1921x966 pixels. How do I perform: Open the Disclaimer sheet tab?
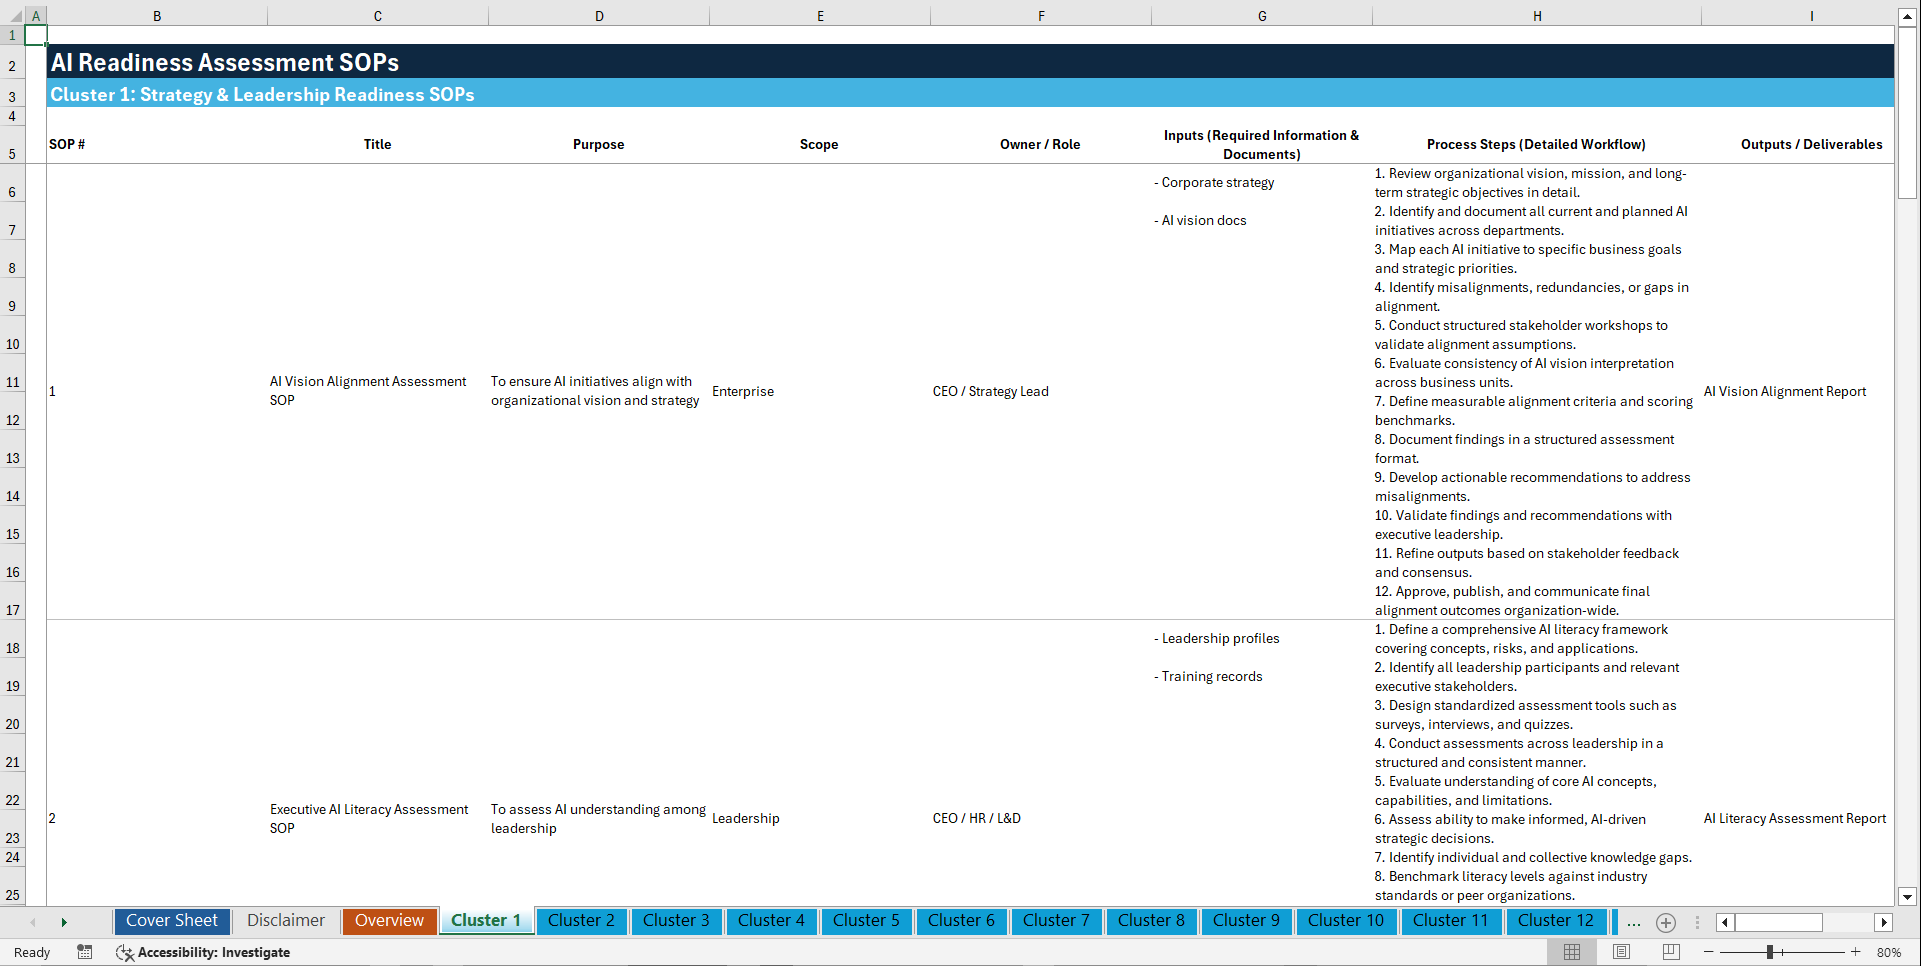point(285,921)
